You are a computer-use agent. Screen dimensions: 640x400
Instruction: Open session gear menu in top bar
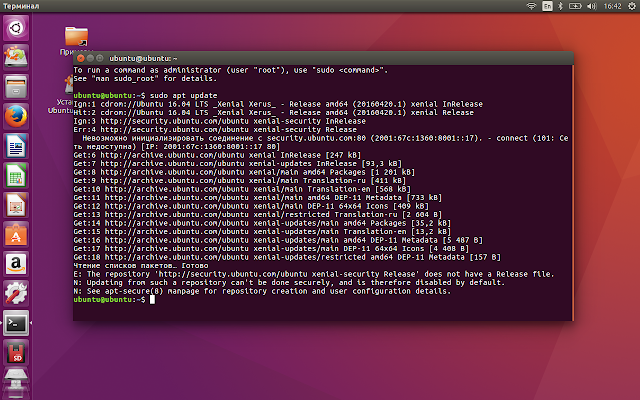[631, 6]
